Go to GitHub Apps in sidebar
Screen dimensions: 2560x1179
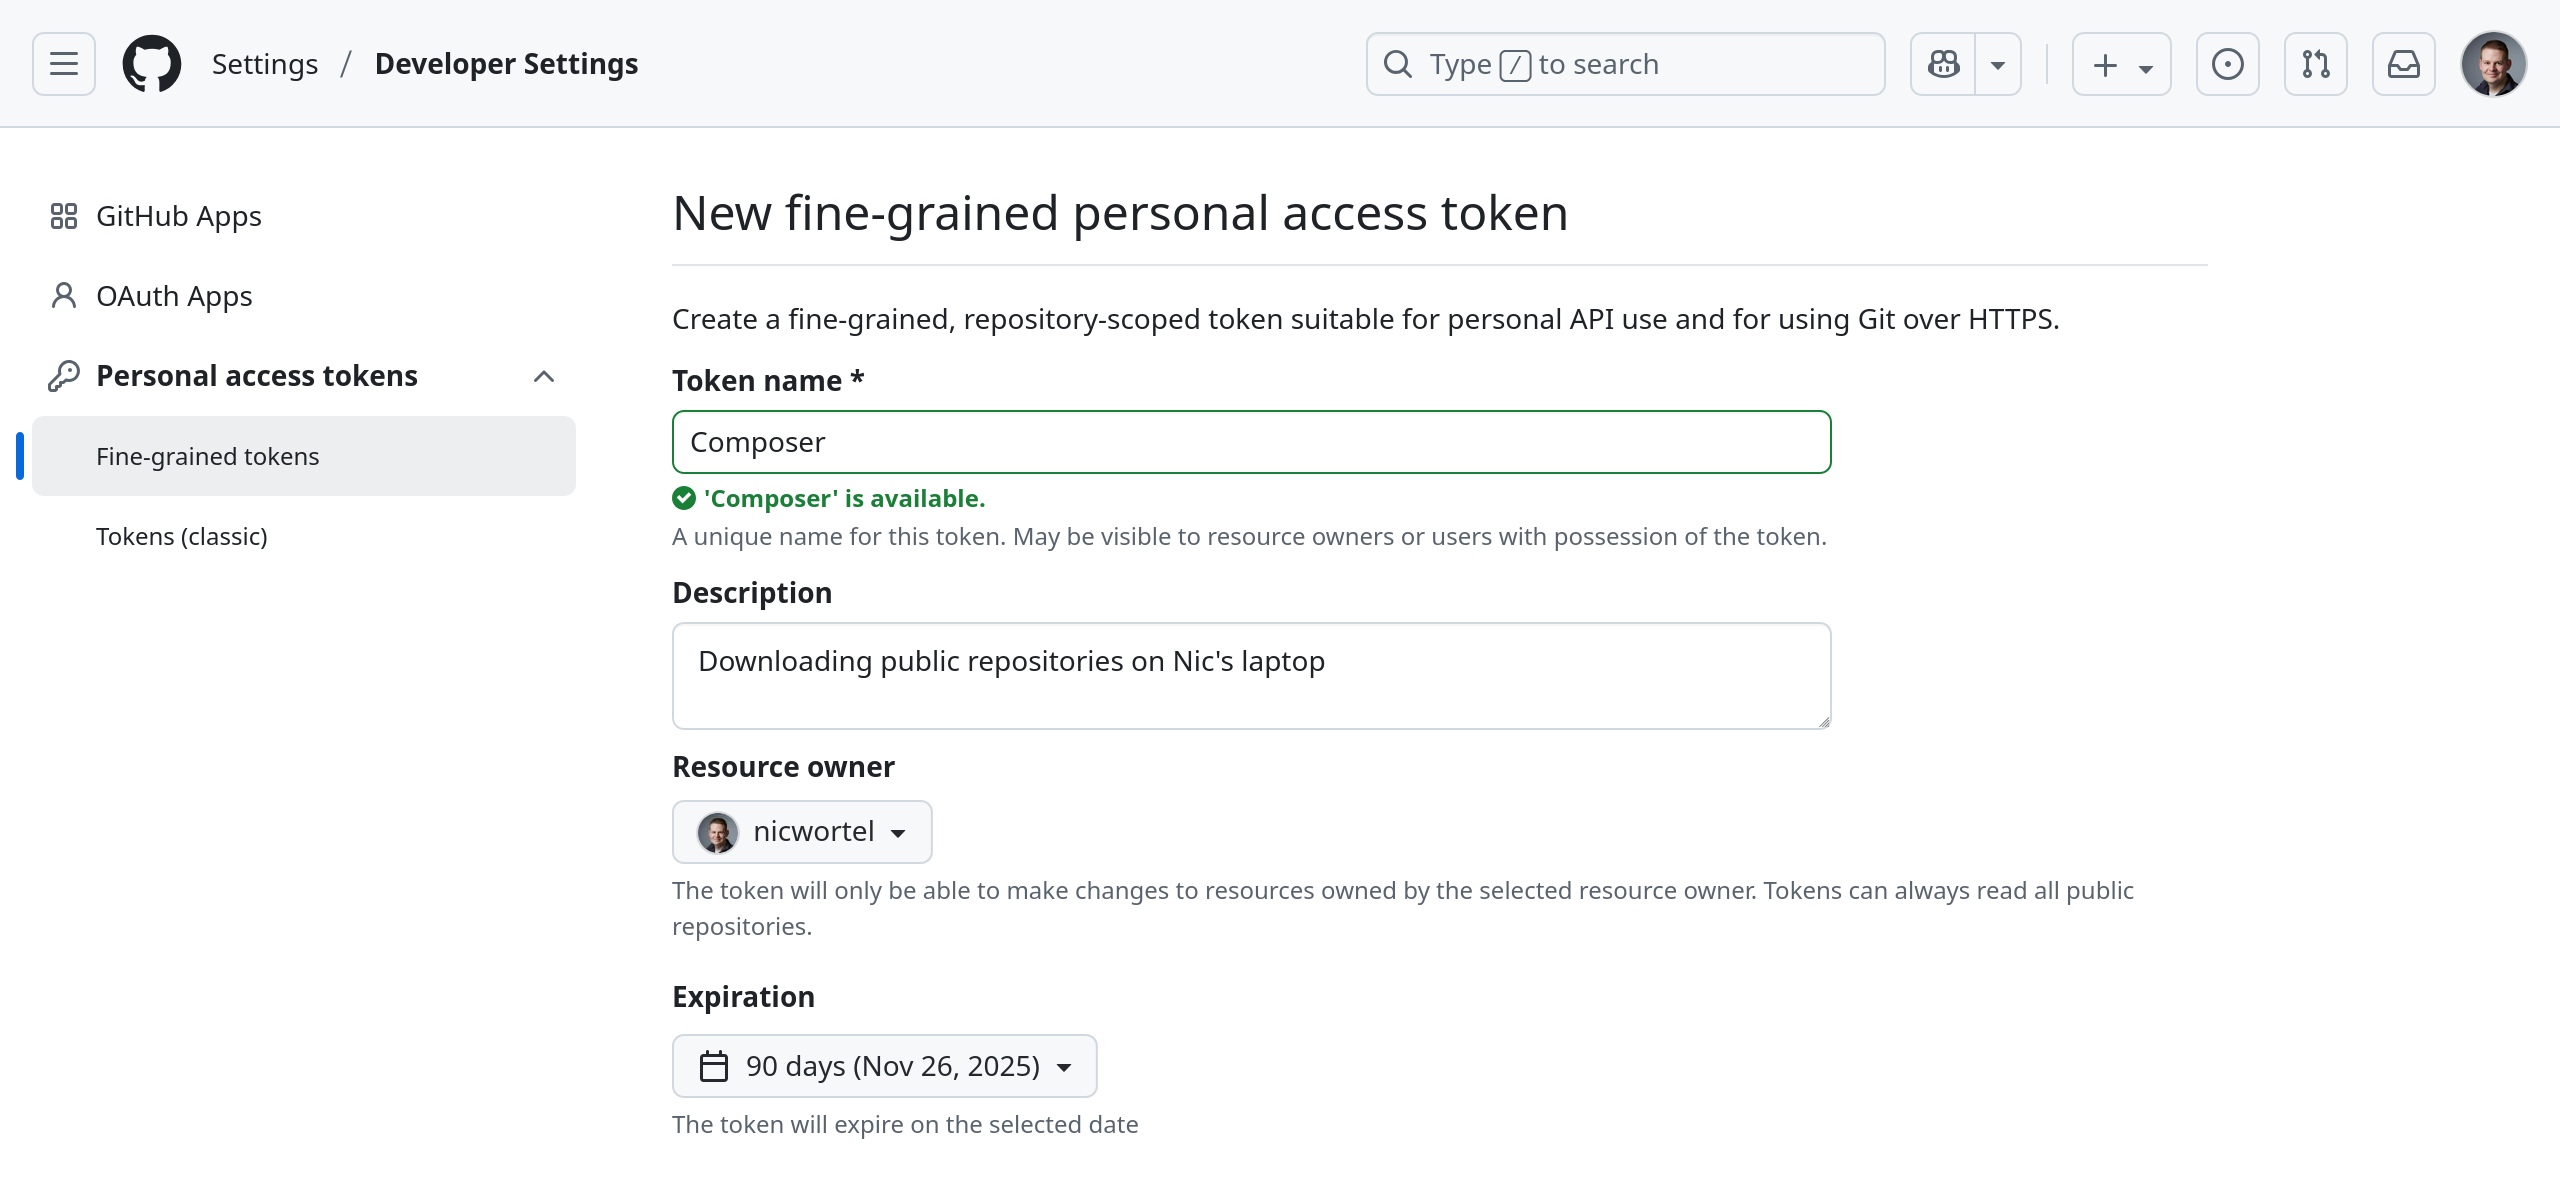(x=178, y=216)
